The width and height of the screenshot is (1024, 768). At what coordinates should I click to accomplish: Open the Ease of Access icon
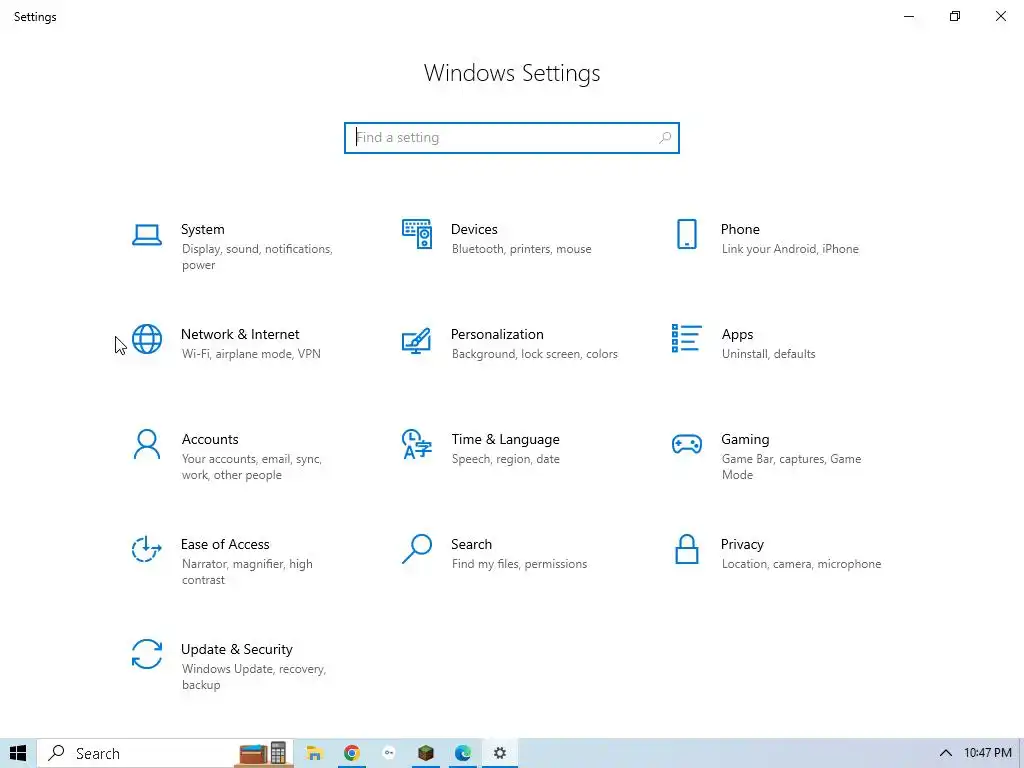(x=147, y=549)
